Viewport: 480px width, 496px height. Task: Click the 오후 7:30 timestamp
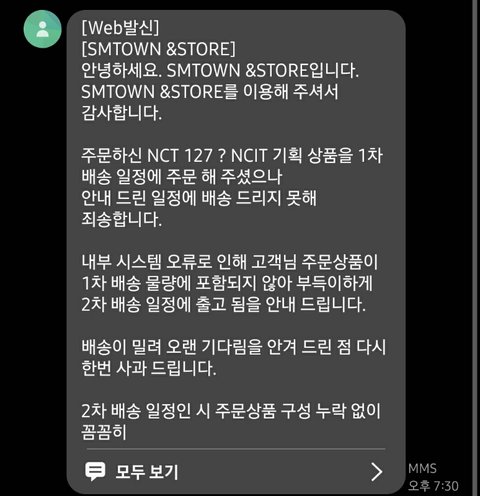(x=433, y=486)
